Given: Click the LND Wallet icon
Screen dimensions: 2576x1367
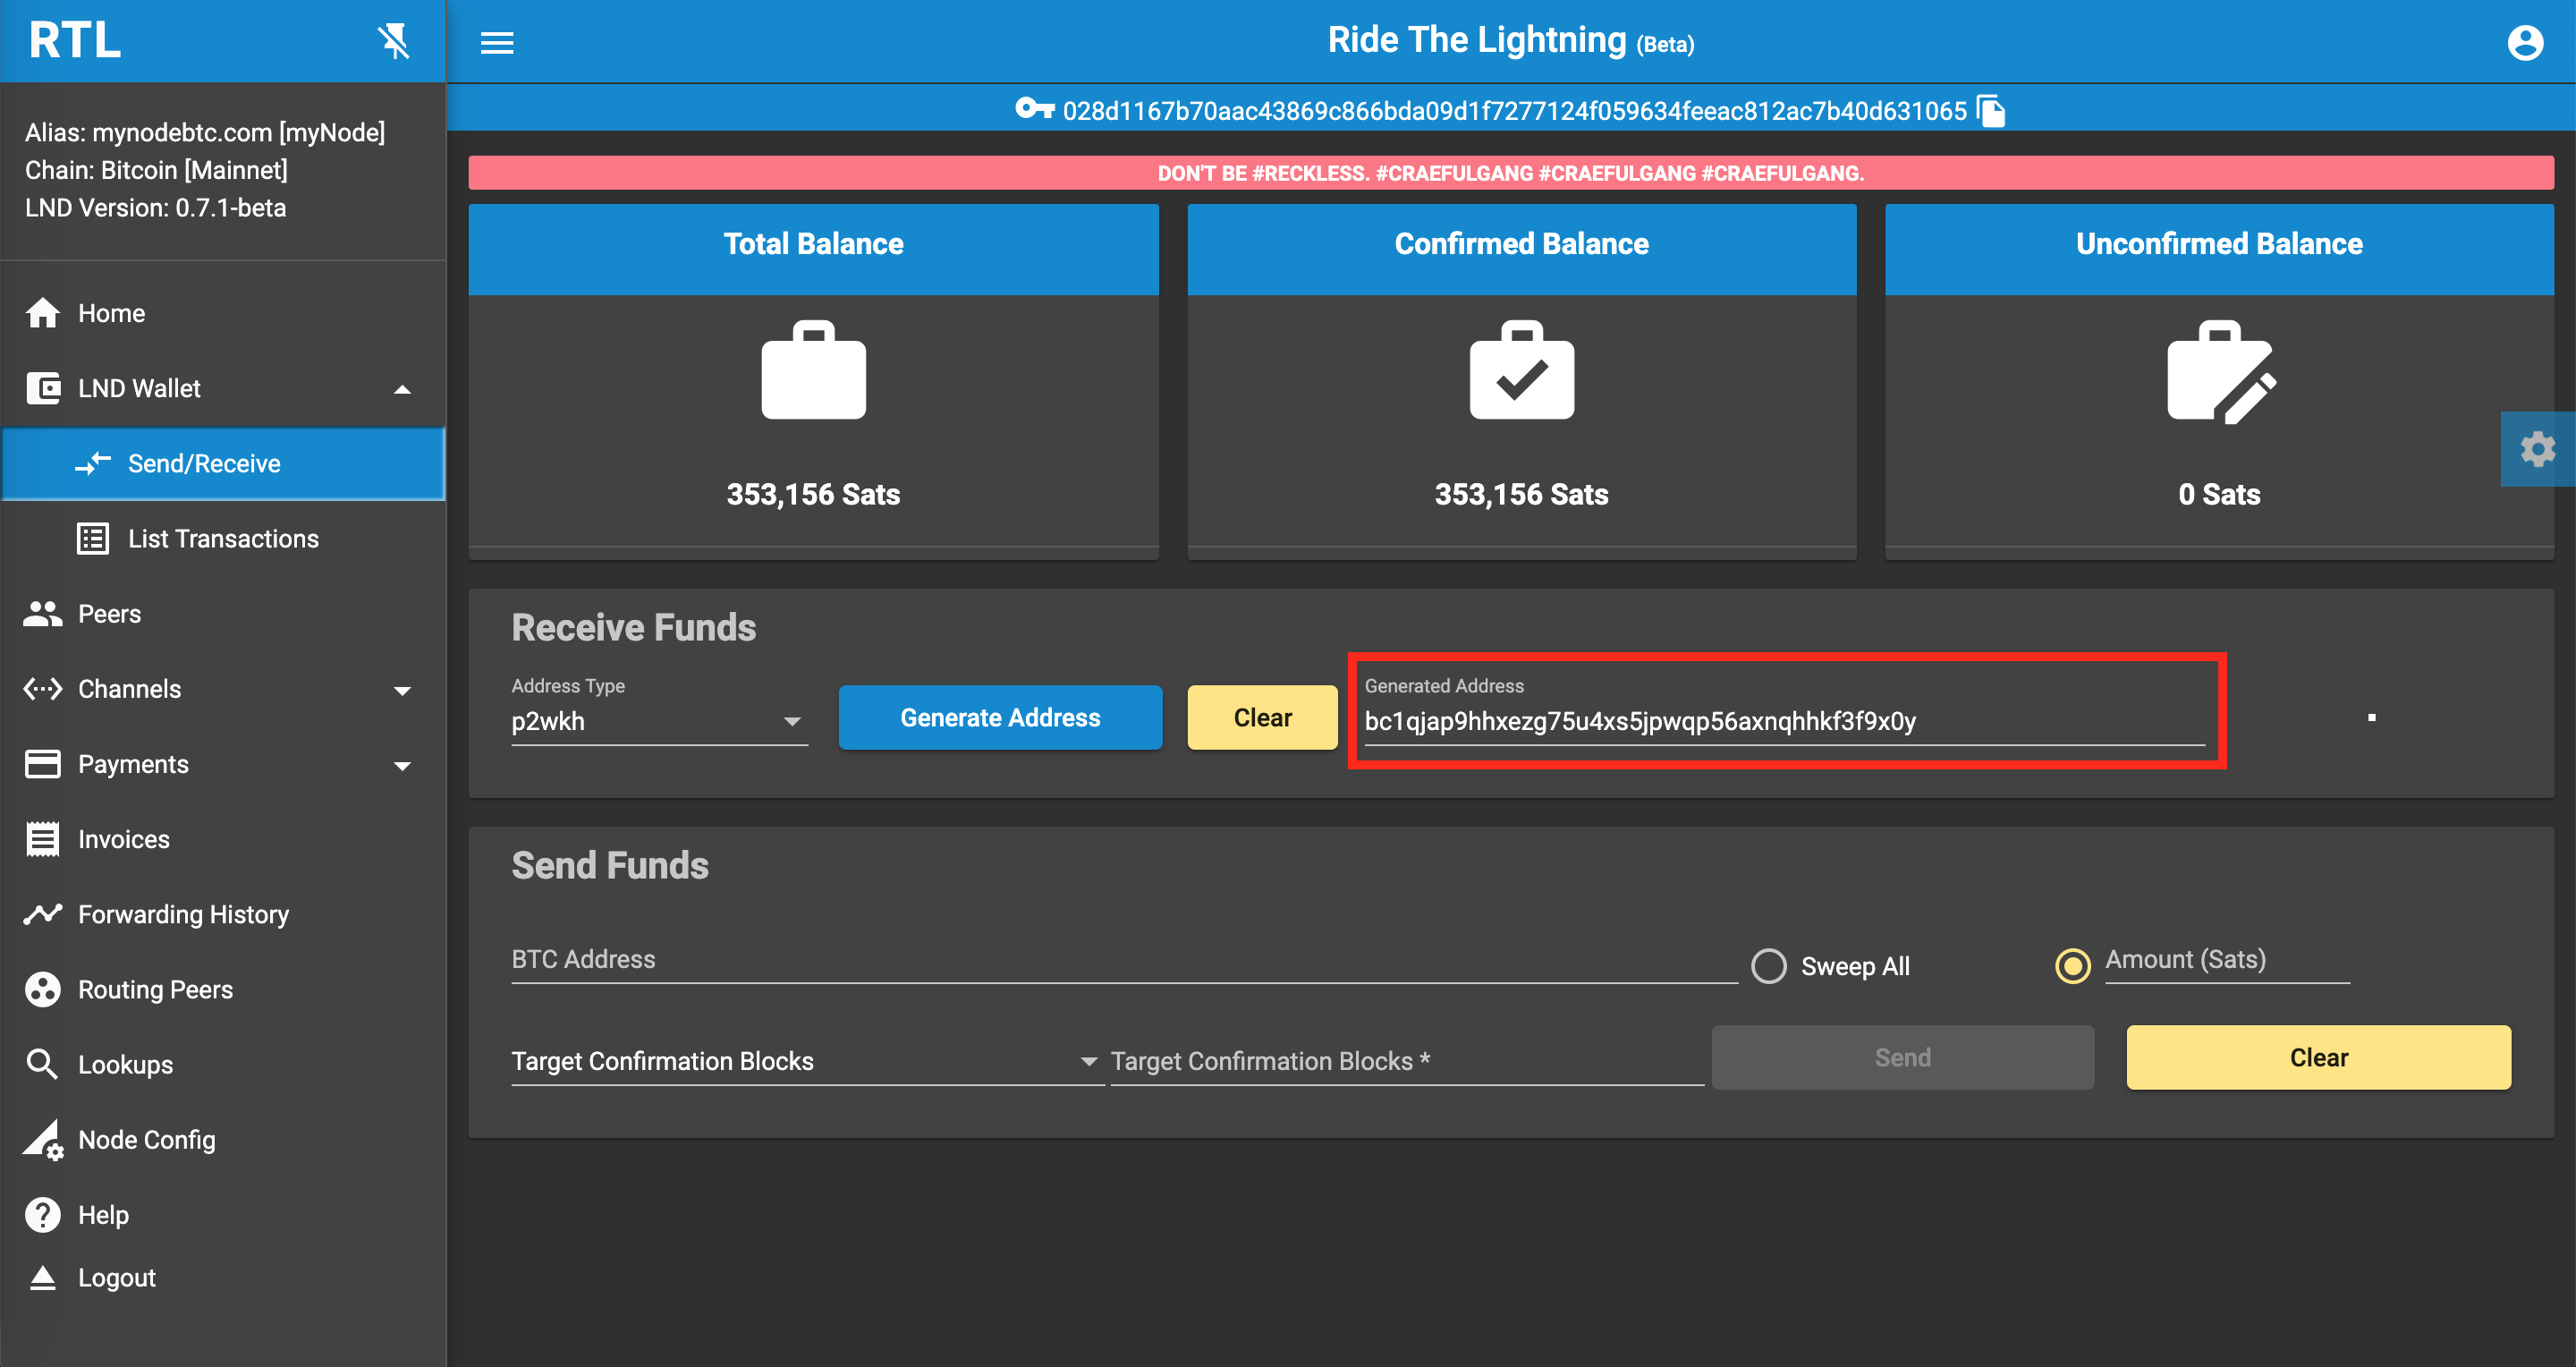Looking at the screenshot, I should click(x=42, y=388).
